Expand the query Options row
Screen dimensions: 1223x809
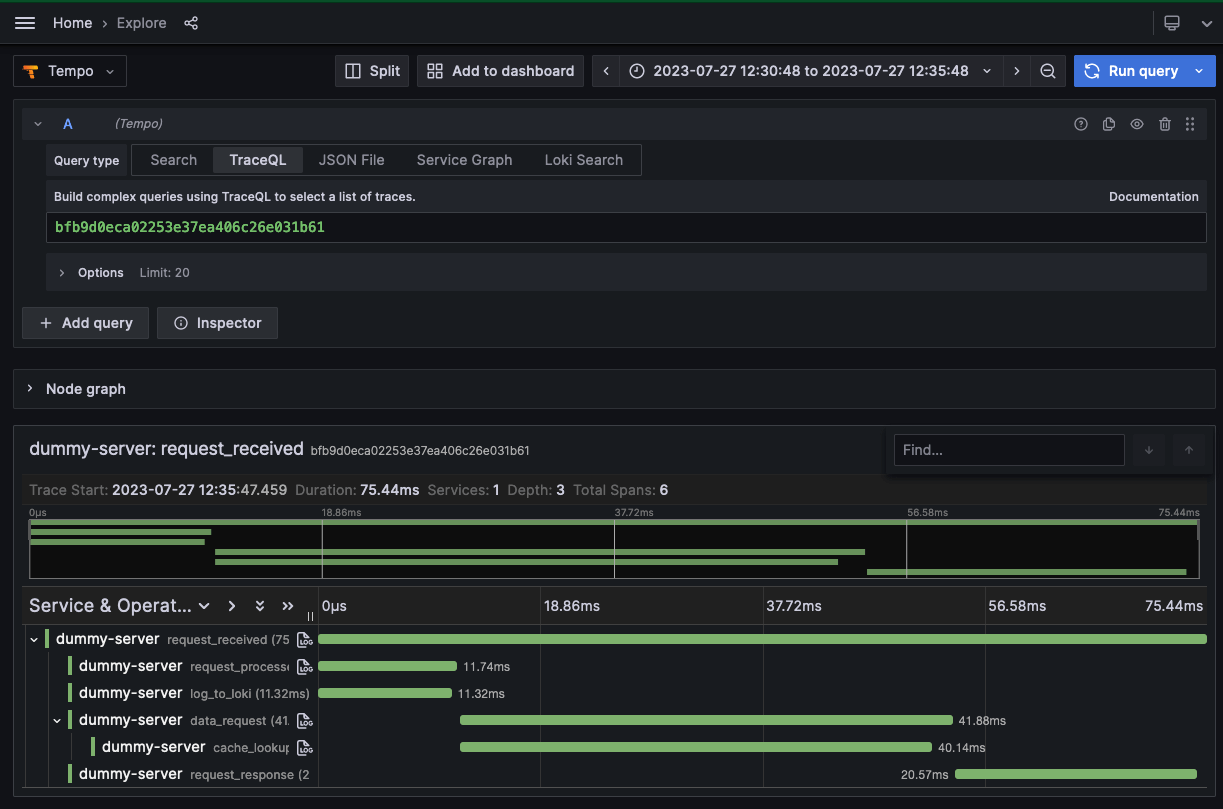(x=62, y=273)
